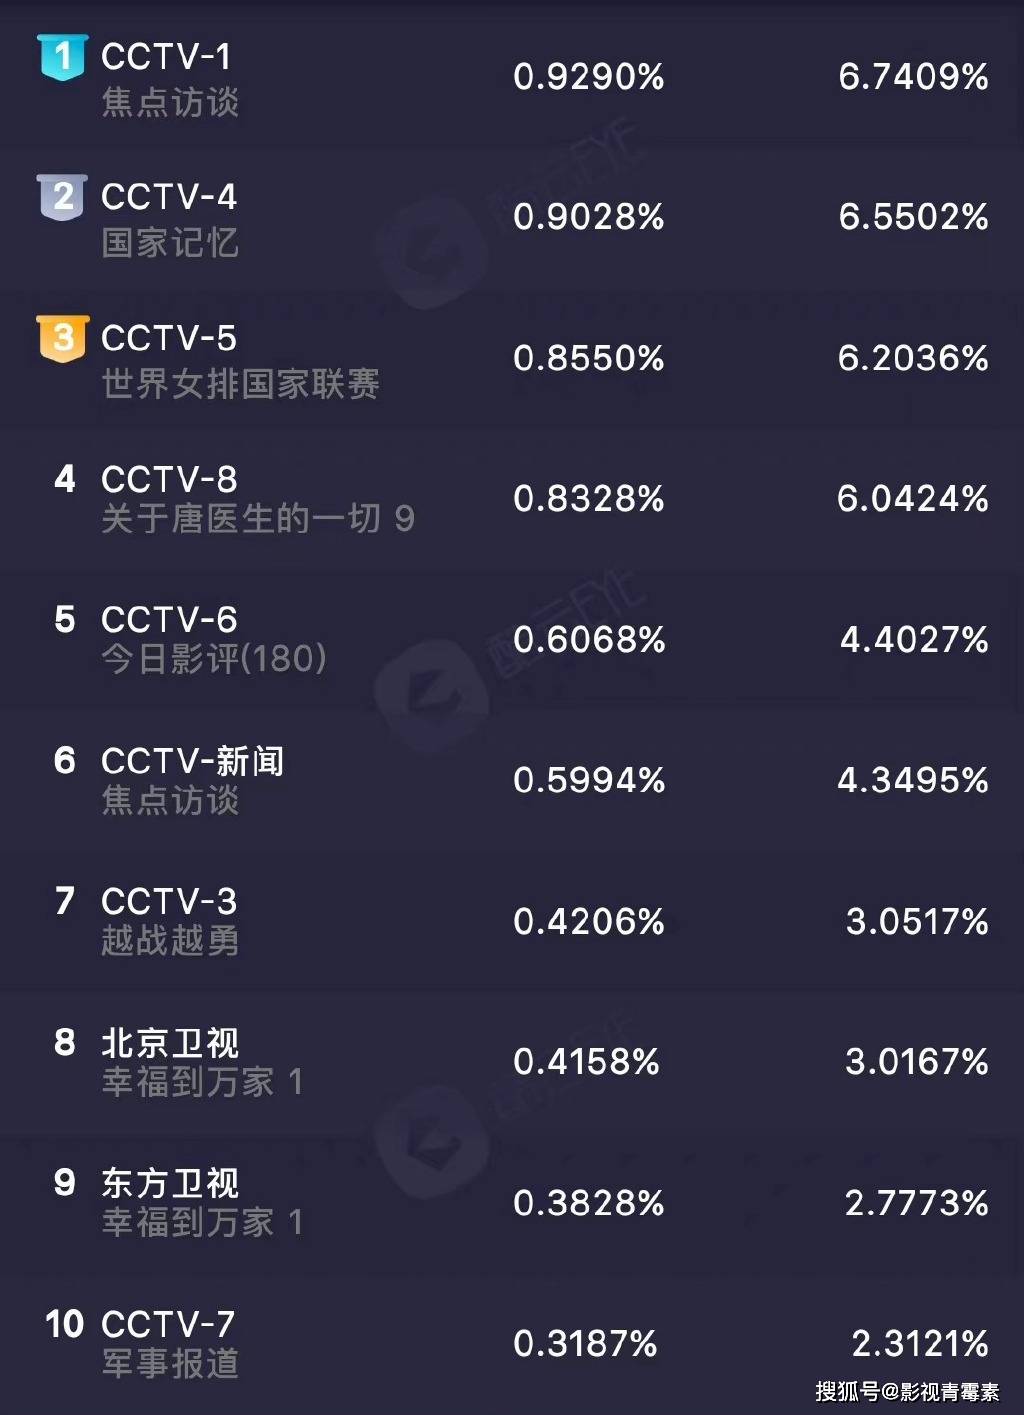Click the CCTV-新闻 channel name

coord(193,761)
